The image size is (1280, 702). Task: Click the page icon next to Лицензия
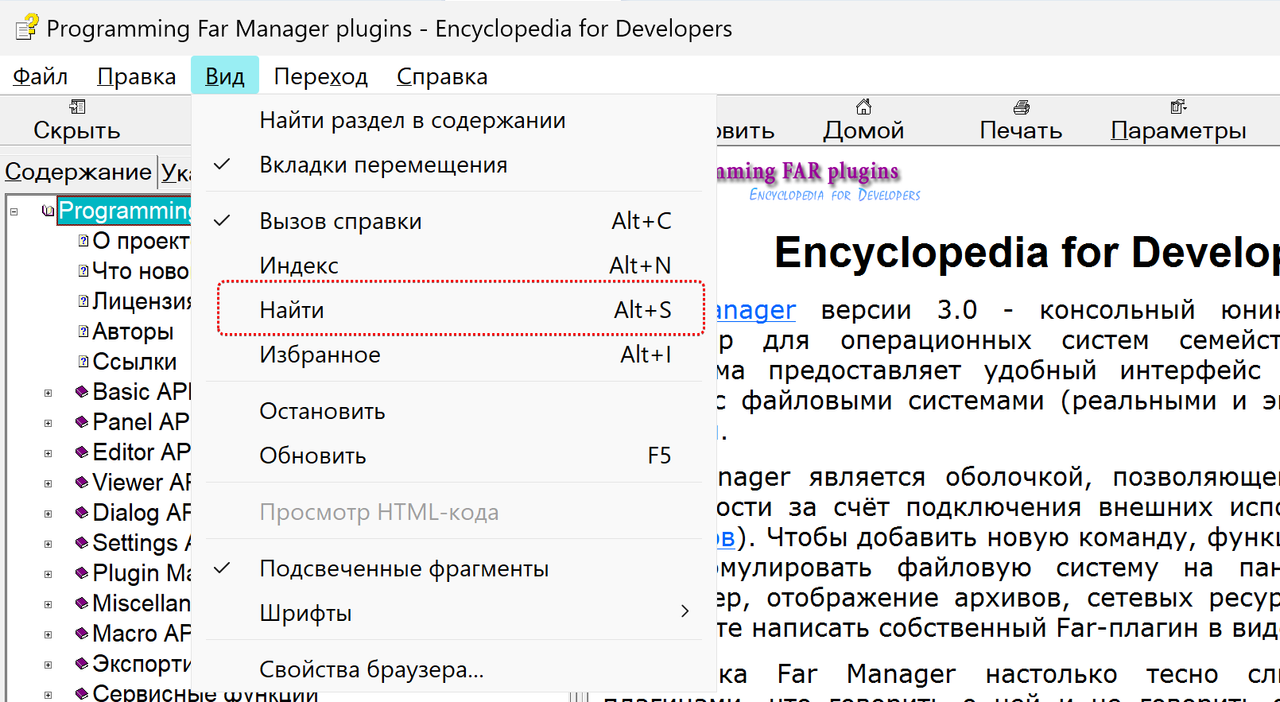pyautogui.click(x=84, y=301)
